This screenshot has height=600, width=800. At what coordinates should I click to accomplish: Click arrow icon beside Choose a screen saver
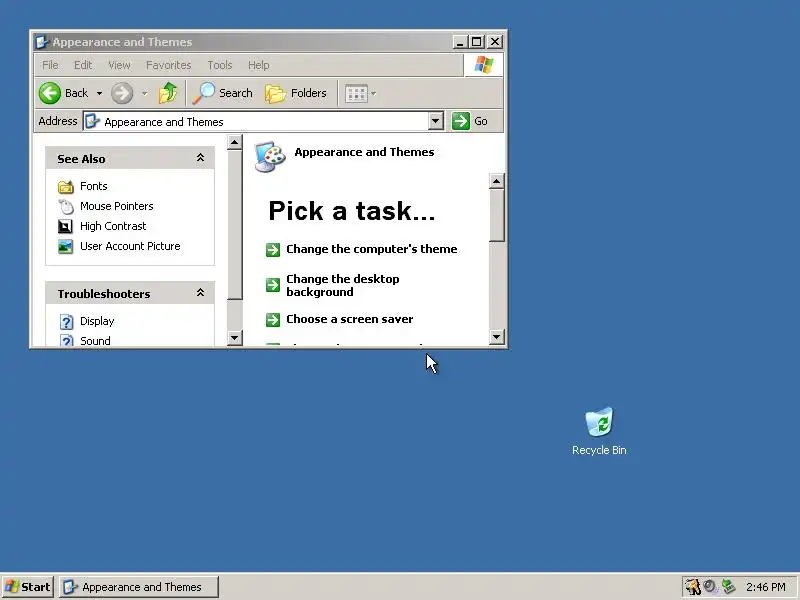pyautogui.click(x=273, y=319)
